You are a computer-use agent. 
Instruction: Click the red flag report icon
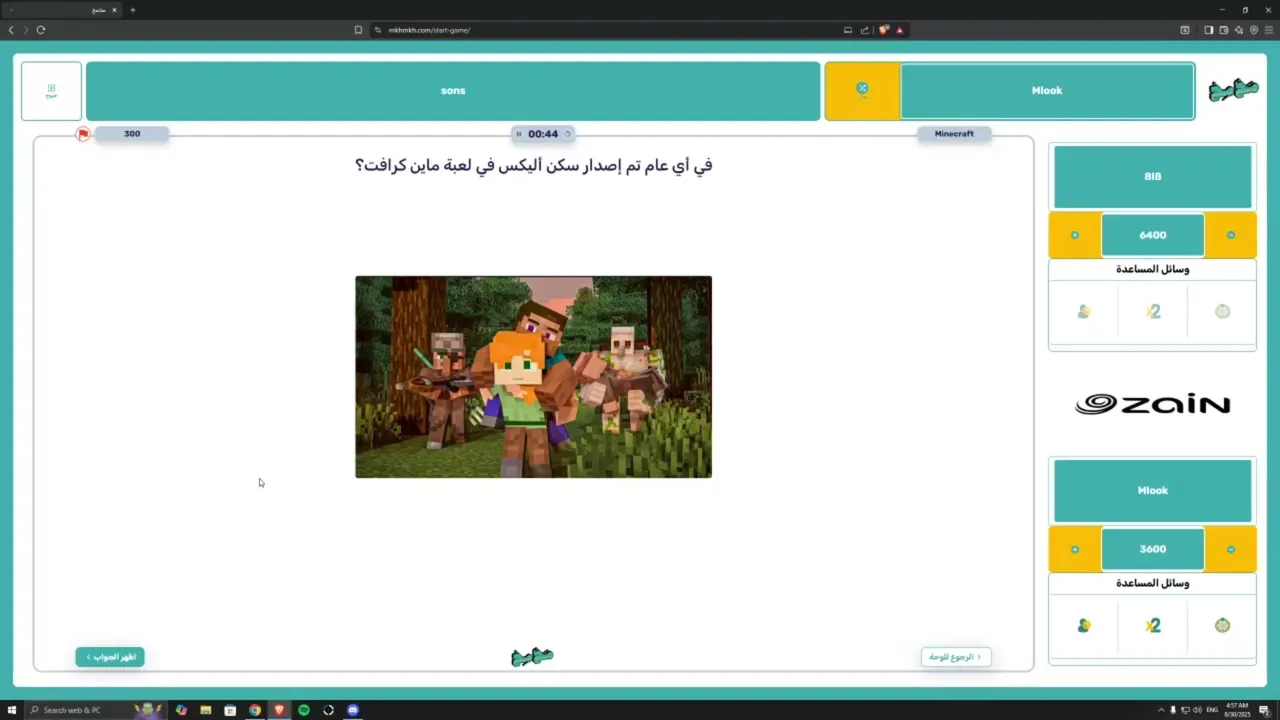[x=83, y=134]
